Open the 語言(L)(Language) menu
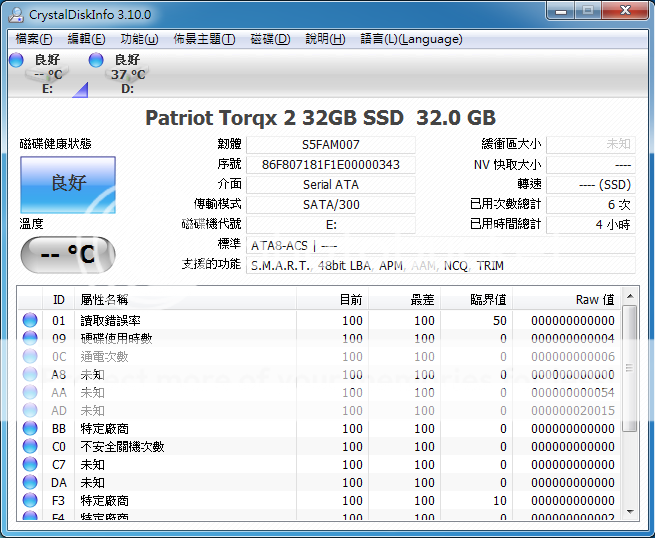 pos(411,39)
